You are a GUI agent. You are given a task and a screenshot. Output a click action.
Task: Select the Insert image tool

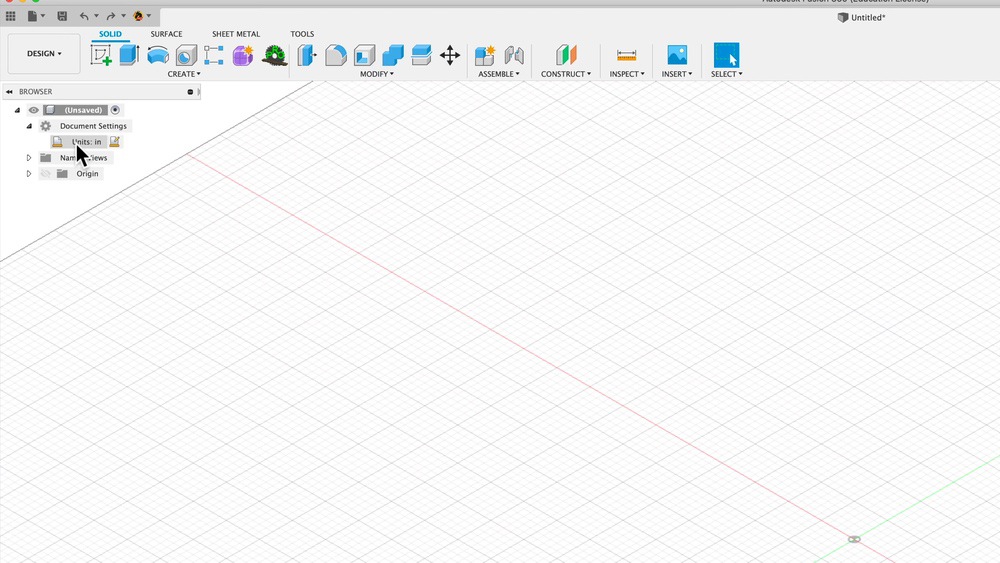[x=677, y=55]
